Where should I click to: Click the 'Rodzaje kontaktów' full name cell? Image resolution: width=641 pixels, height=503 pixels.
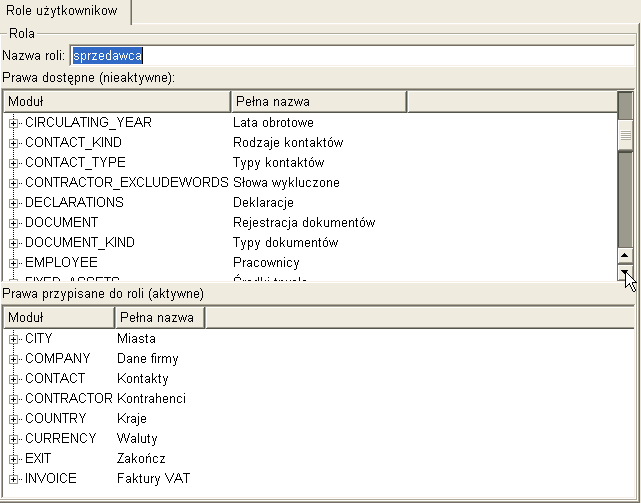coord(288,143)
